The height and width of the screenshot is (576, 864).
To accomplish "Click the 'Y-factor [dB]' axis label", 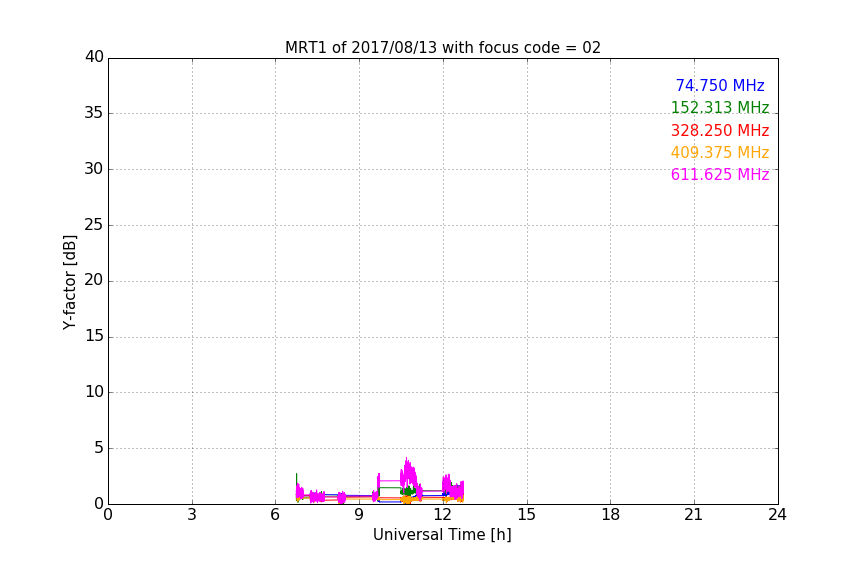I will click(x=69, y=282).
